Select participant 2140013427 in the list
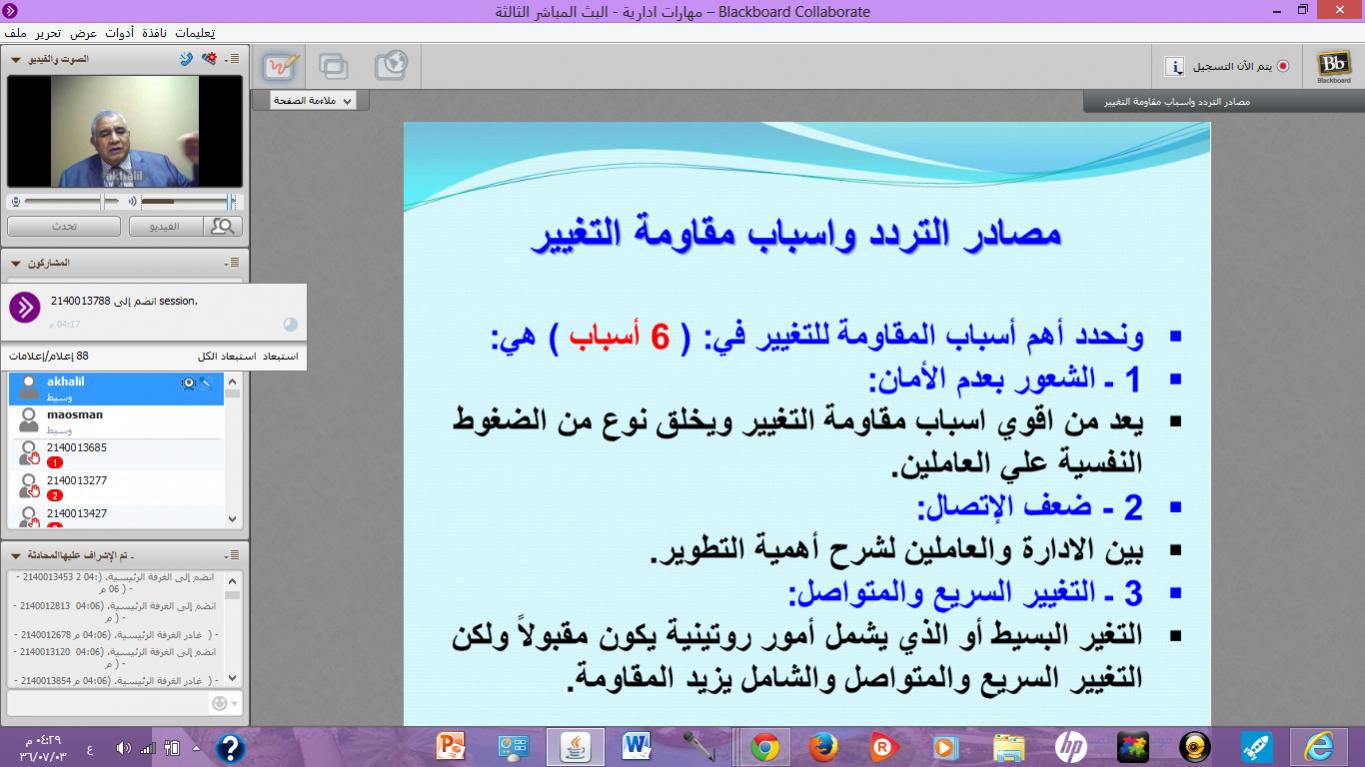 tap(116, 517)
